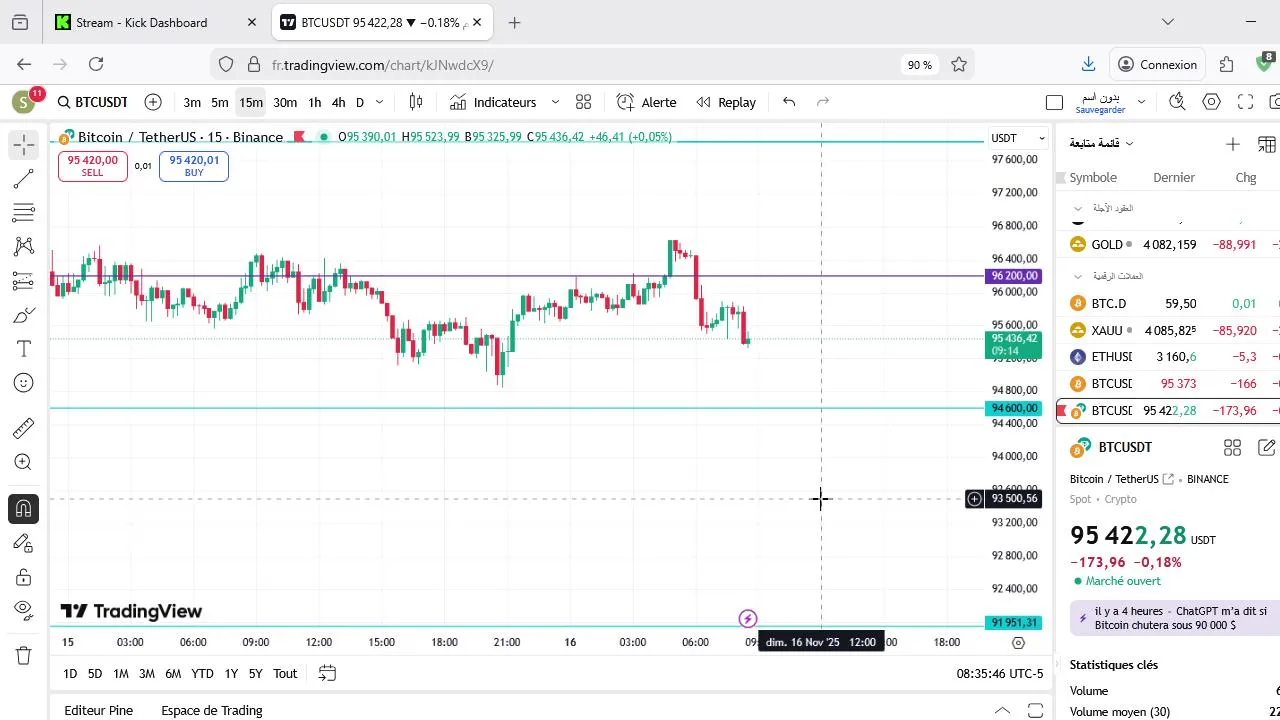Switch to 1h timeframe
This screenshot has width=1280, height=720.
(x=315, y=102)
